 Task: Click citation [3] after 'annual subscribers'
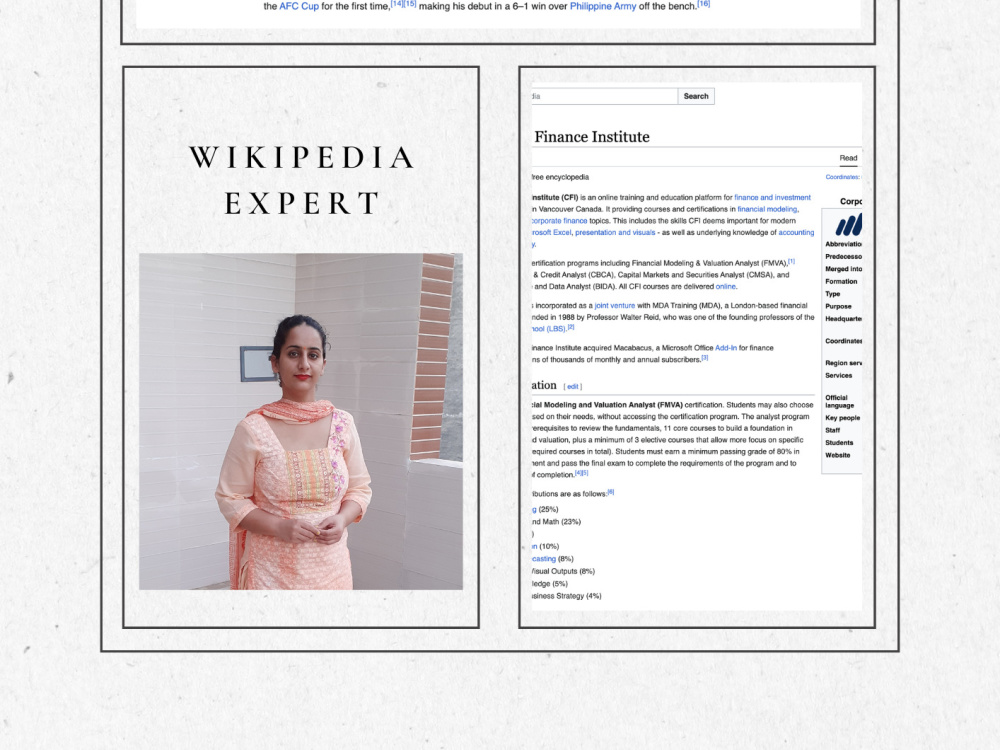tap(705, 358)
